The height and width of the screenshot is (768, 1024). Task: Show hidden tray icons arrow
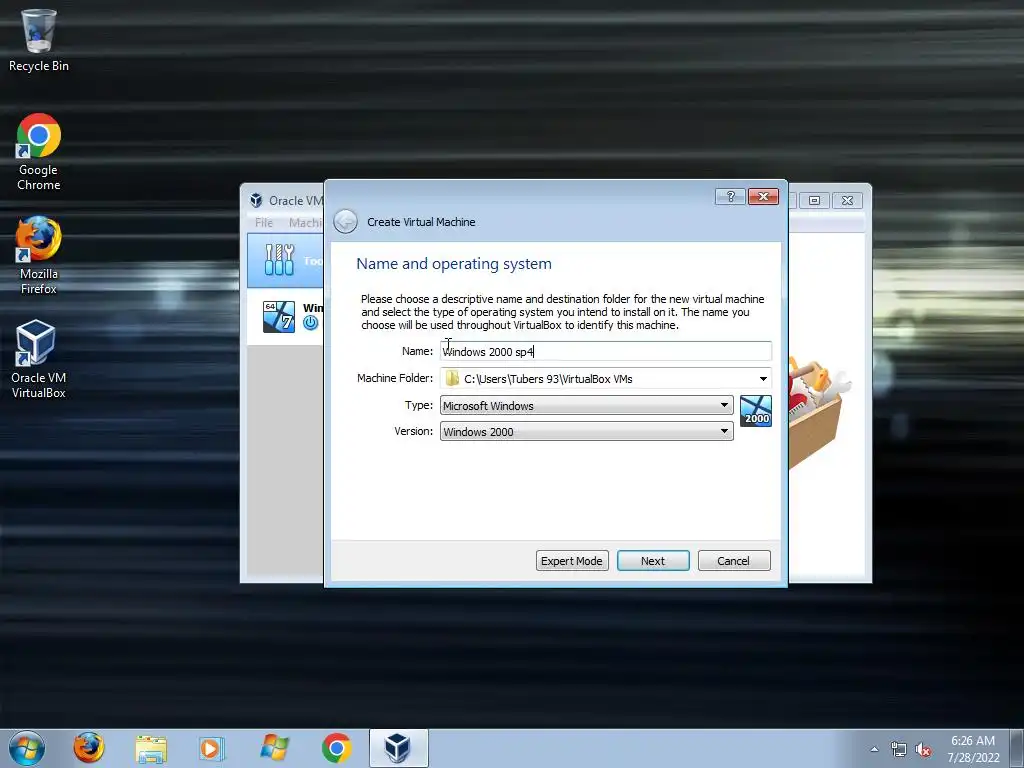[x=874, y=749]
